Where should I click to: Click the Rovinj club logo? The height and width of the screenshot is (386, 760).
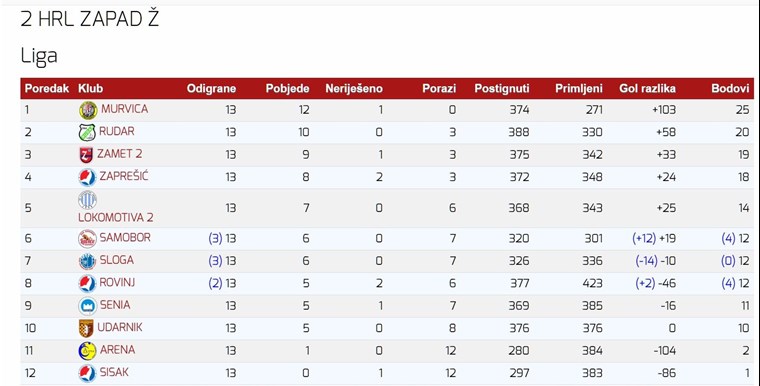87,283
